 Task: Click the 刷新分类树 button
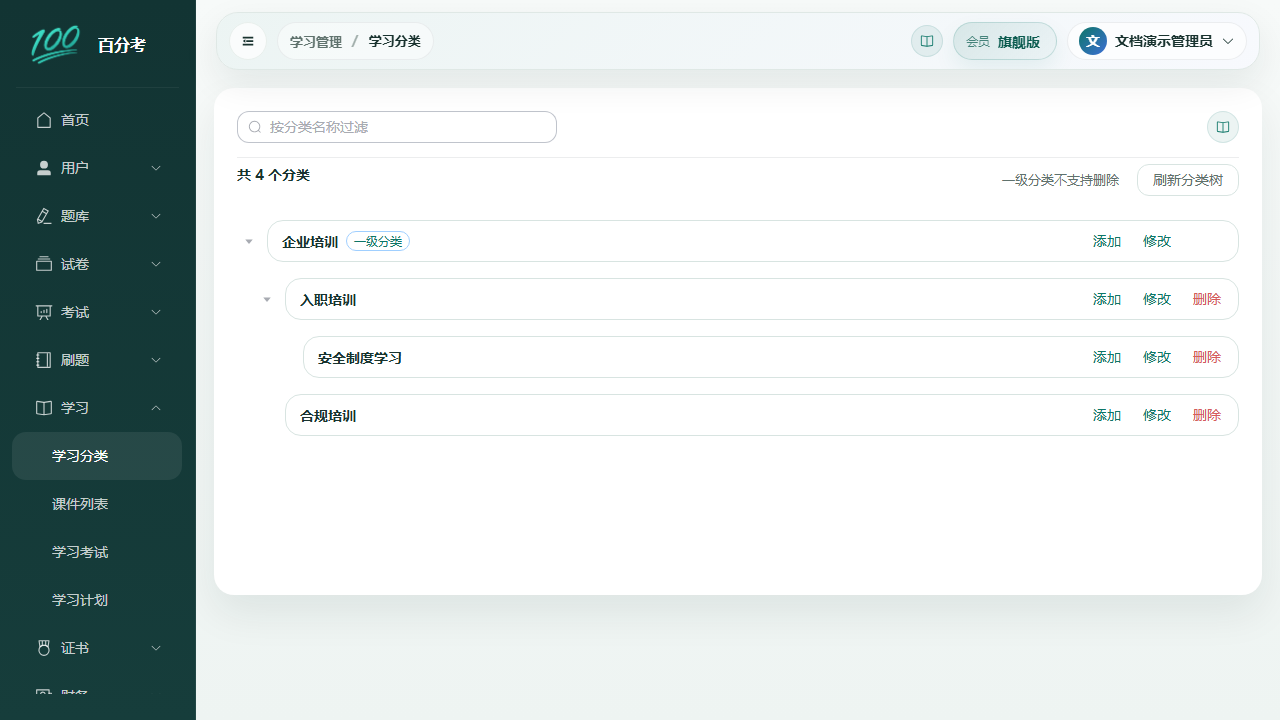(x=1188, y=180)
